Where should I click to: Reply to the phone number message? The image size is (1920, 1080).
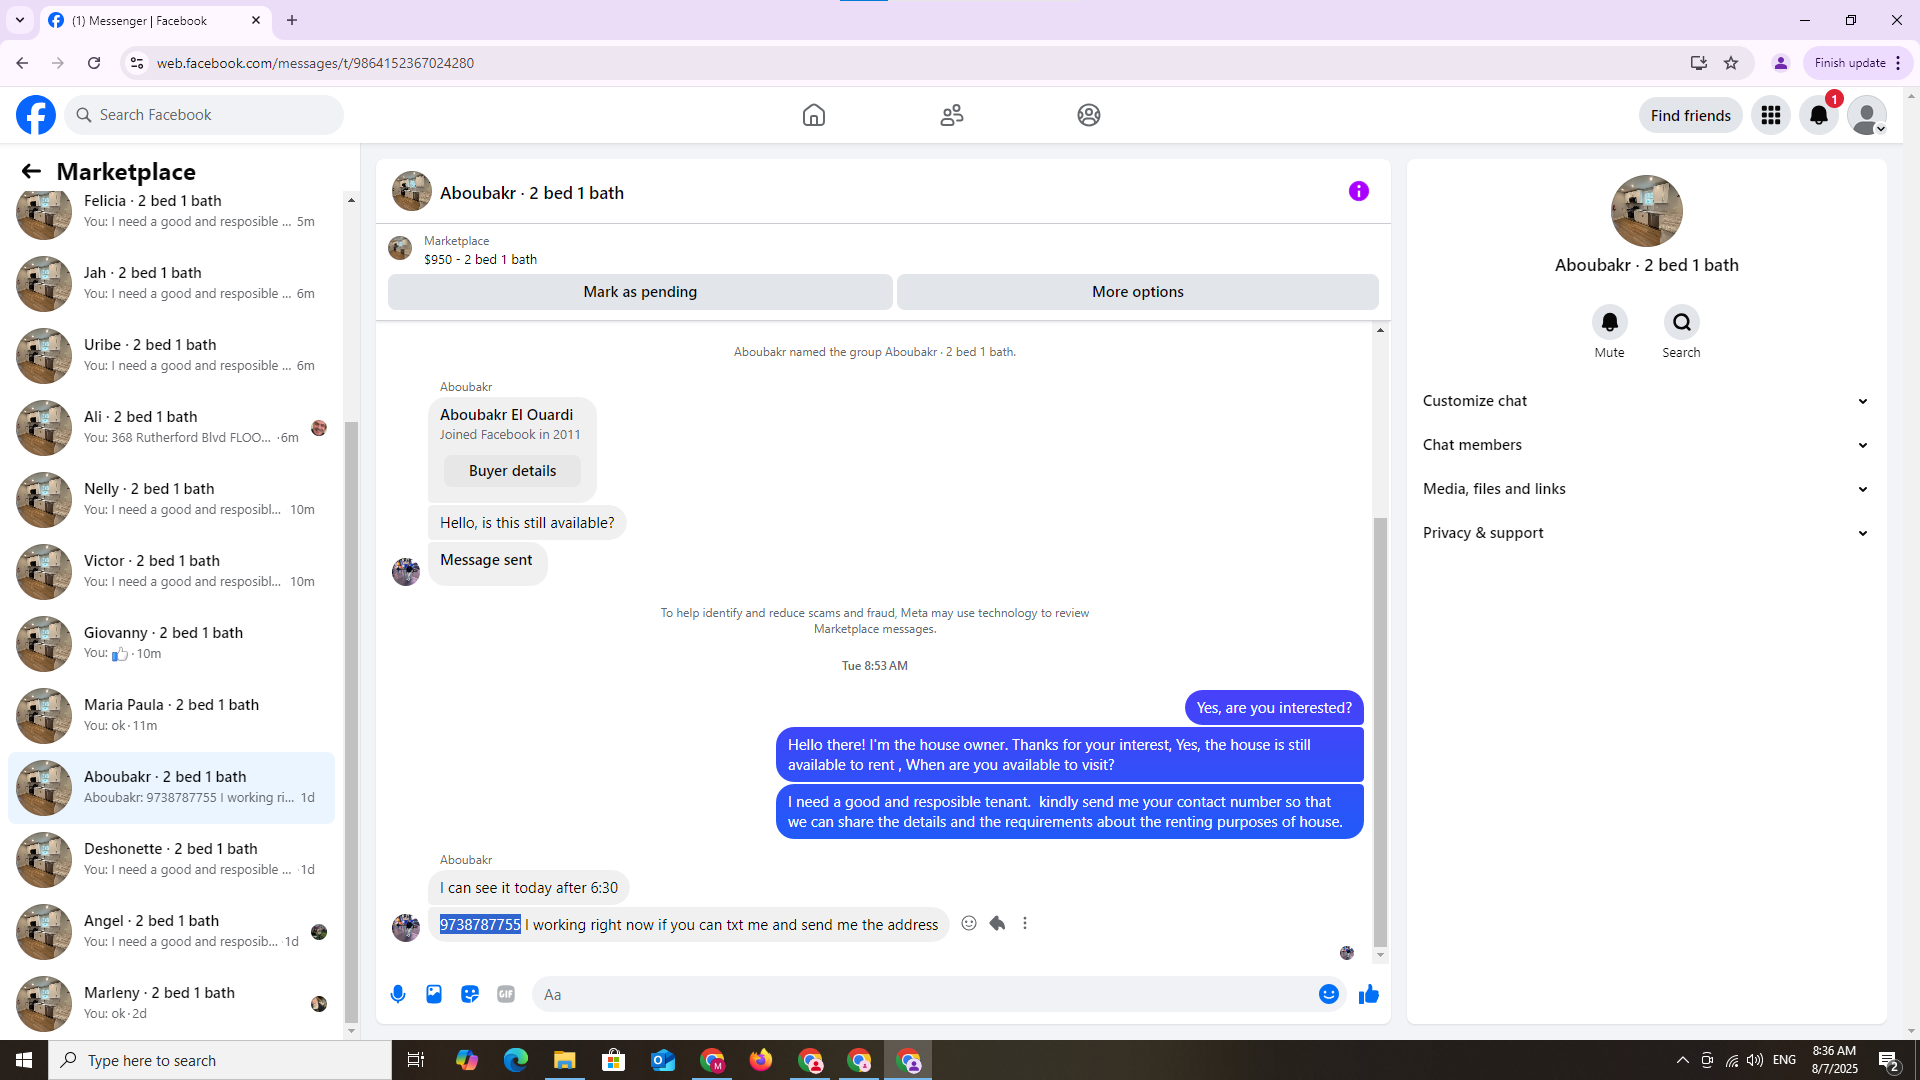click(997, 923)
